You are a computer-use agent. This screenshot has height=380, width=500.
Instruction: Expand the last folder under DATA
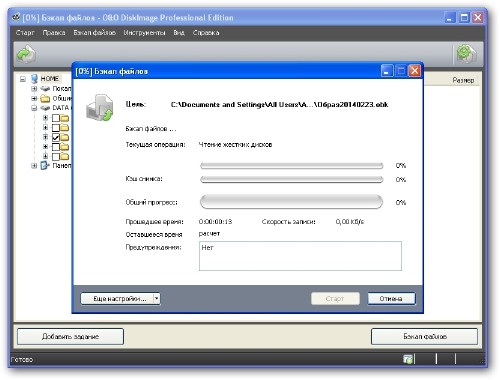pyautogui.click(x=46, y=156)
